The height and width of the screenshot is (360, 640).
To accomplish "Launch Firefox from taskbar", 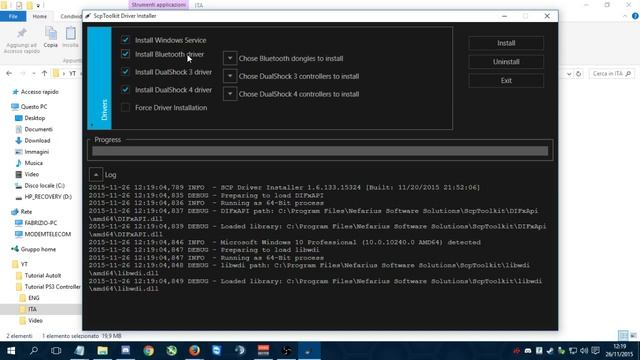I will tap(194, 351).
